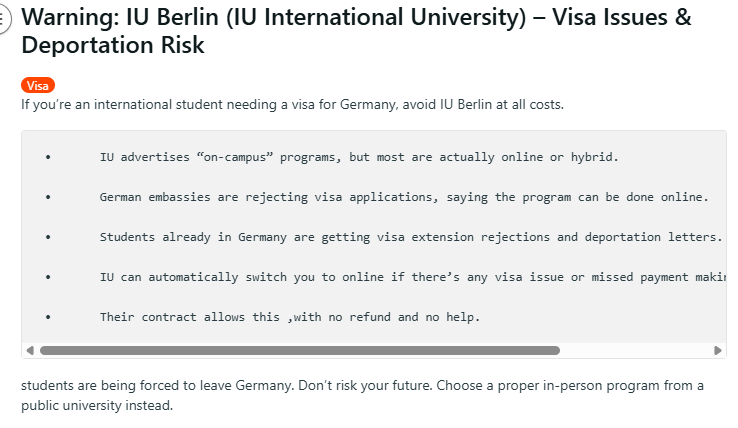
Task: Click the code block's left scroll arrow
Action: point(29,350)
